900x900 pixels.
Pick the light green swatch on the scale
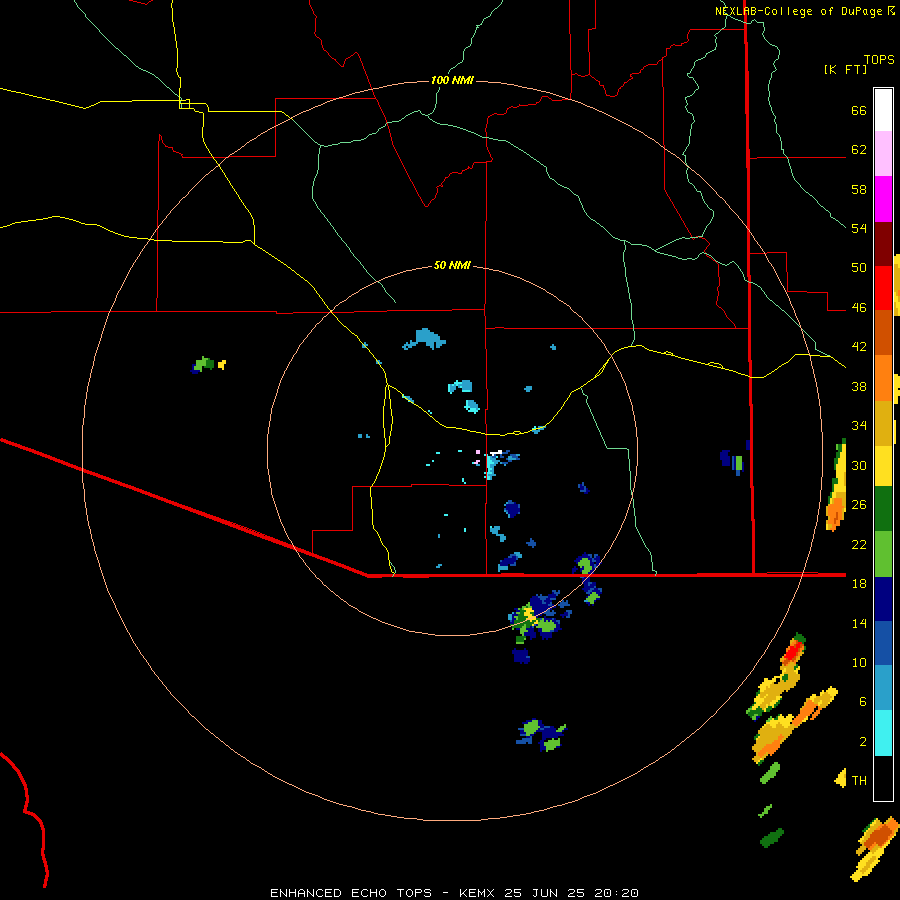[883, 554]
